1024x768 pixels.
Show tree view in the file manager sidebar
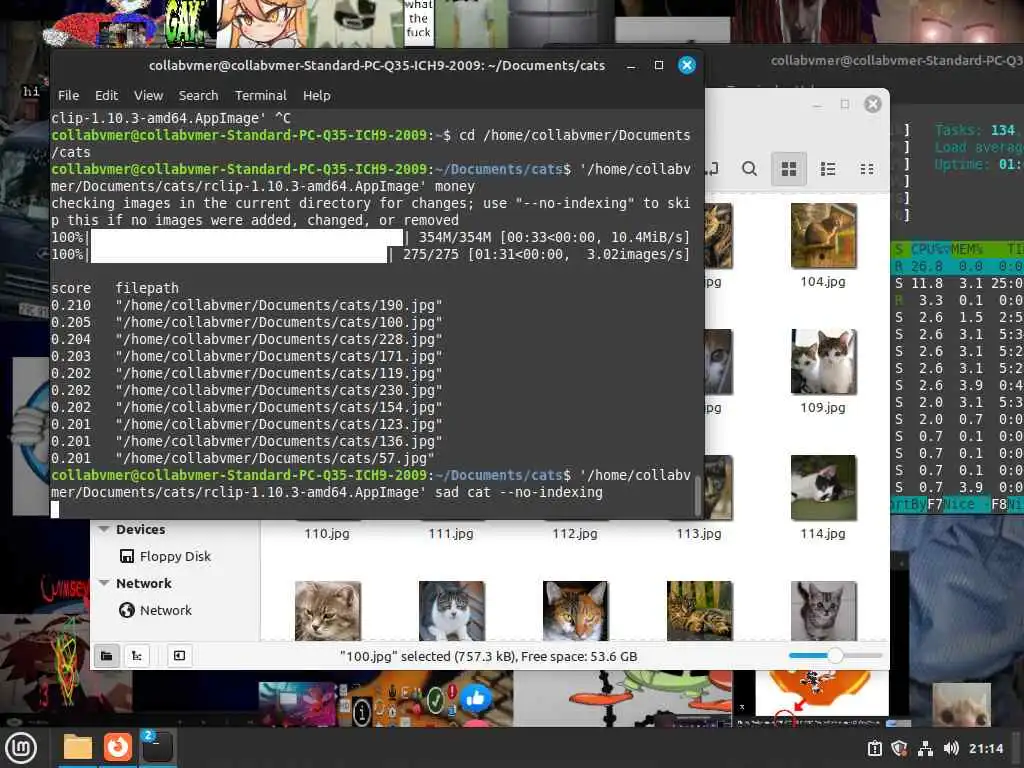(x=137, y=656)
